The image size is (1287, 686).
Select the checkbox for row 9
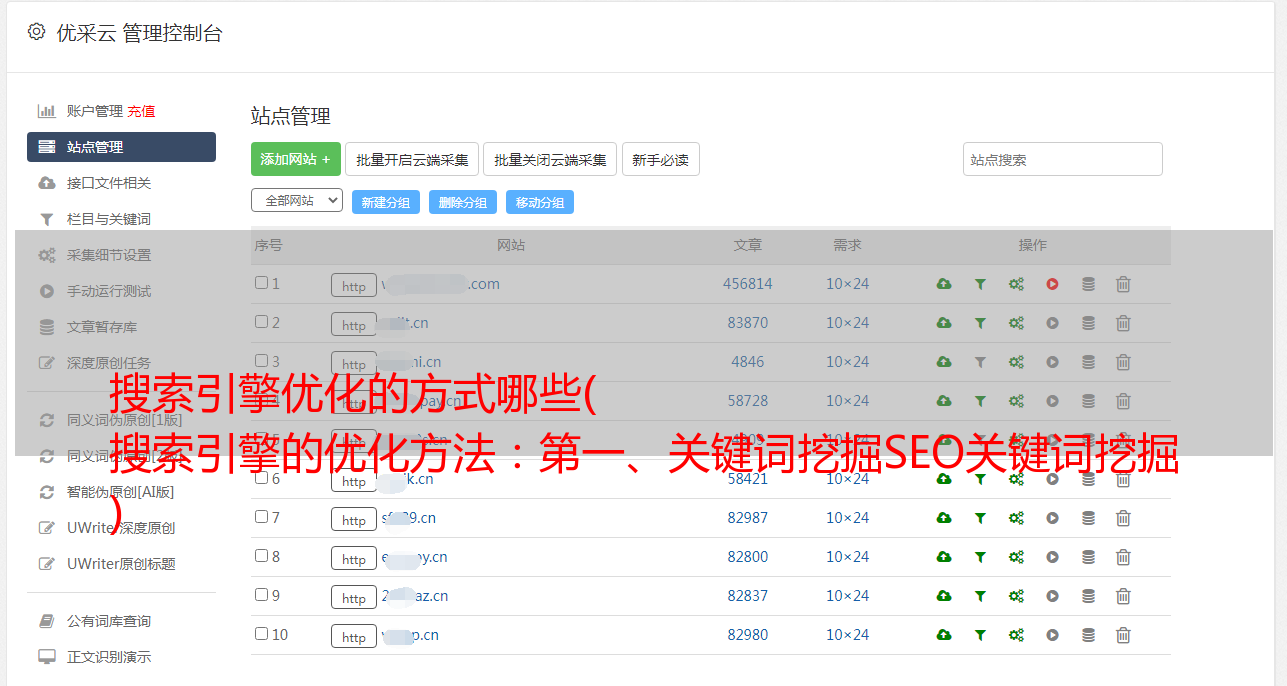(261, 595)
